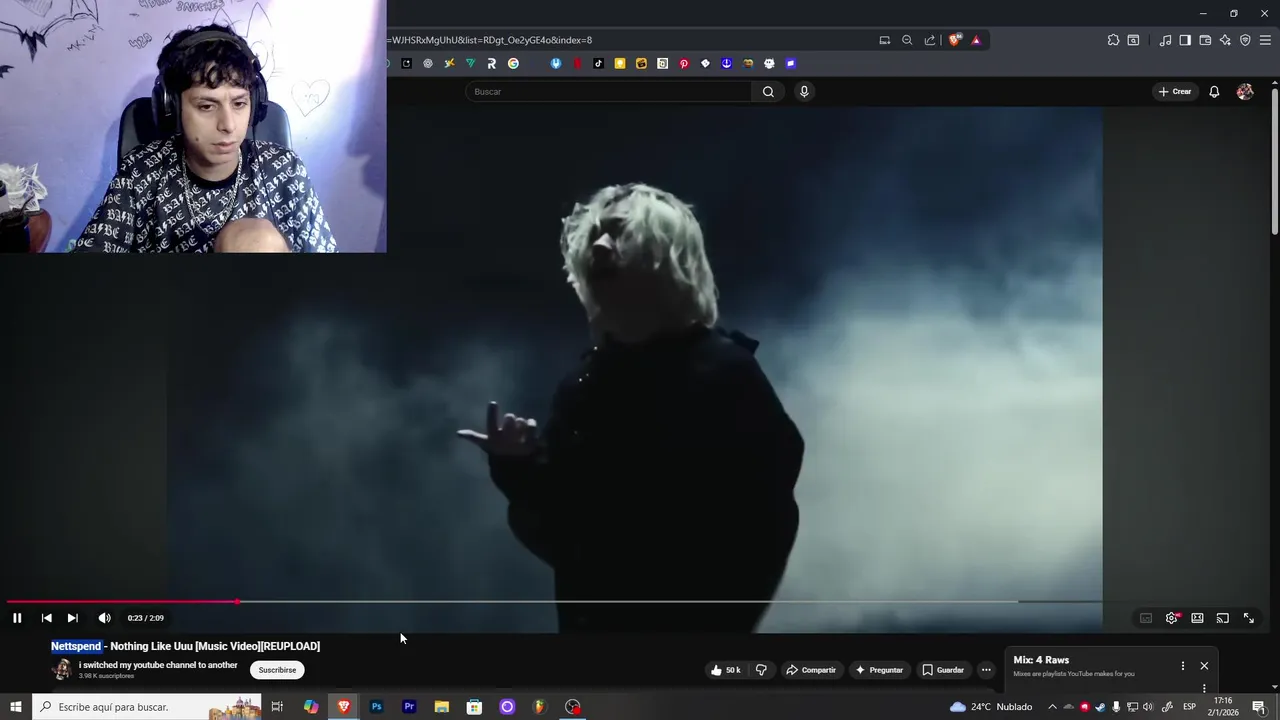1280x720 pixels.
Task: Open YouTube account avatar menu
Action: tap(1245, 91)
